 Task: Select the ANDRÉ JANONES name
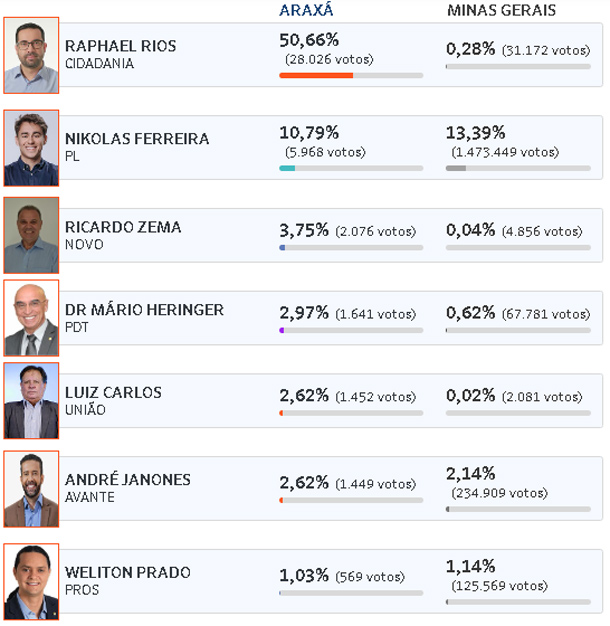click(128, 479)
